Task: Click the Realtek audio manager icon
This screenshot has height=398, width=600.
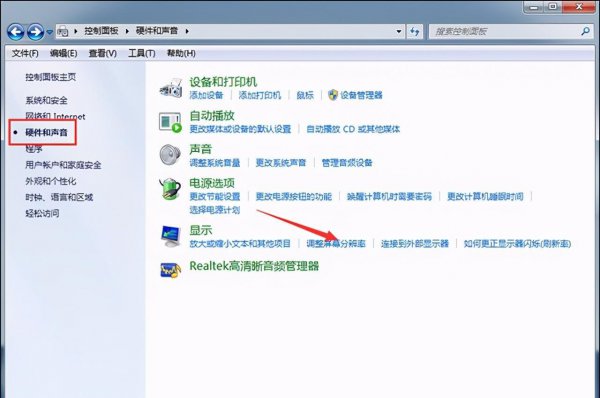Action: pos(171,269)
